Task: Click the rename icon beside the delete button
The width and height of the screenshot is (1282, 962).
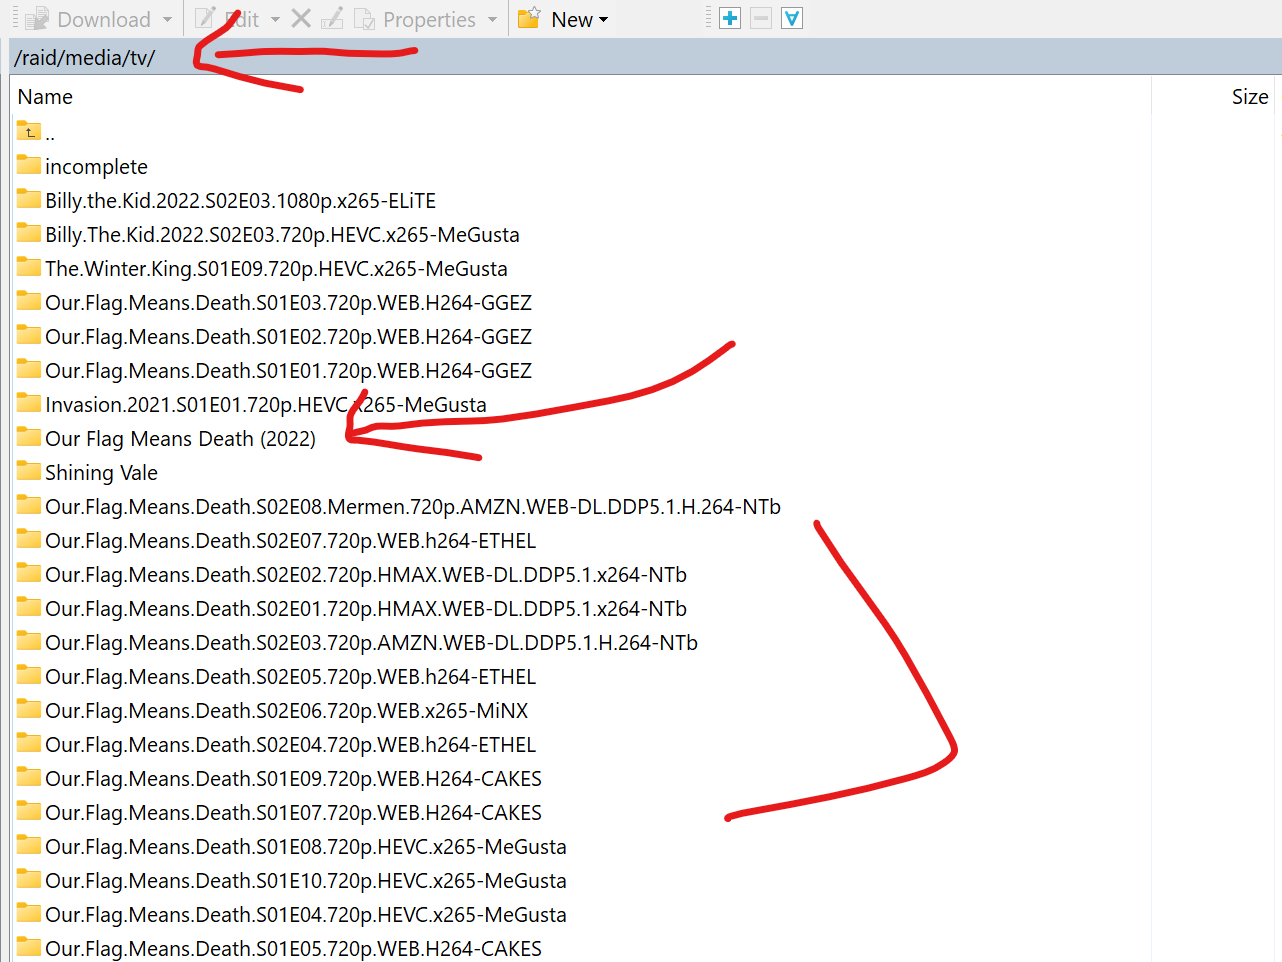Action: tap(332, 18)
